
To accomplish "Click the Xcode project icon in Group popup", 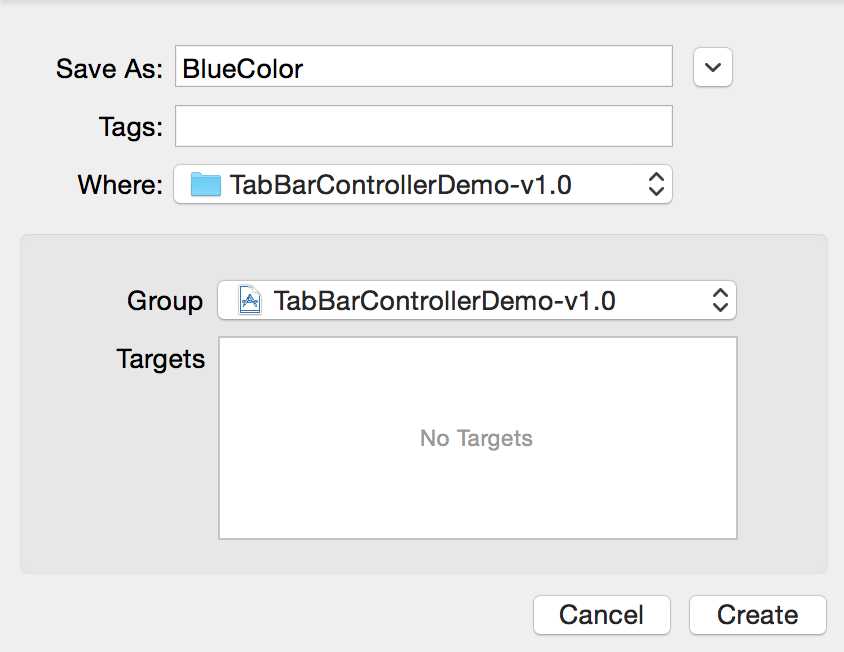I will (250, 301).
